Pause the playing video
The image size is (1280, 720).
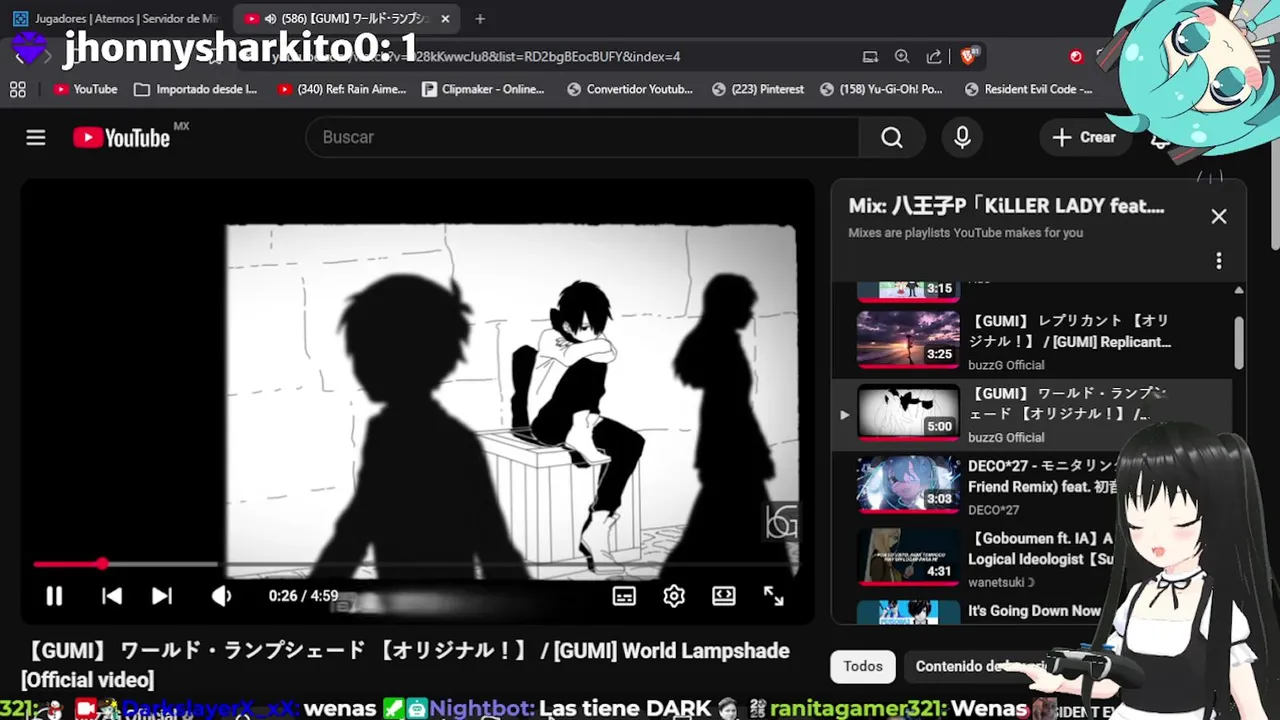tap(54, 596)
